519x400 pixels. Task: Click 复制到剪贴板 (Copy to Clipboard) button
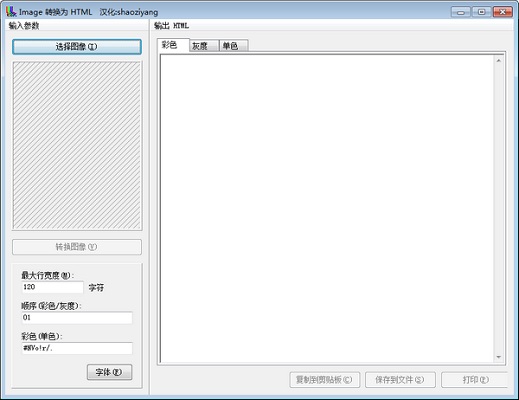325,380
